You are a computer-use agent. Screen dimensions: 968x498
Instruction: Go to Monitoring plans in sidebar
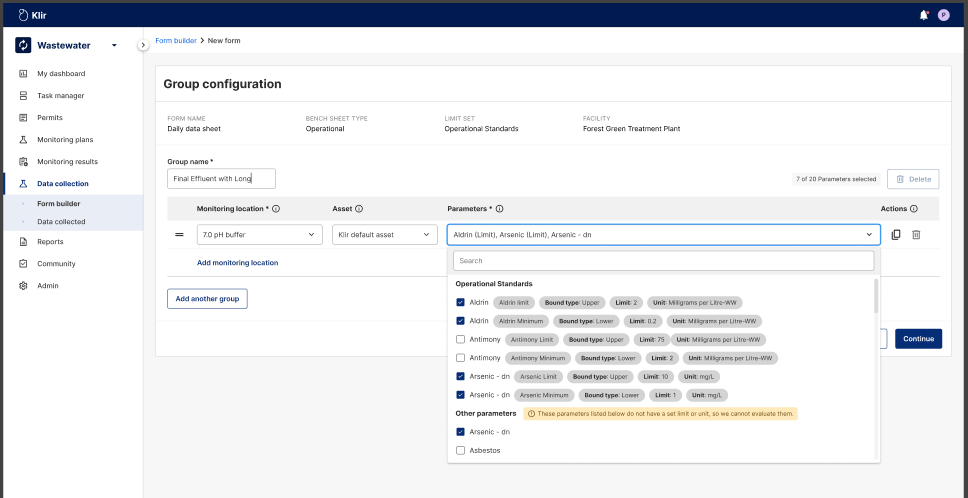65,140
